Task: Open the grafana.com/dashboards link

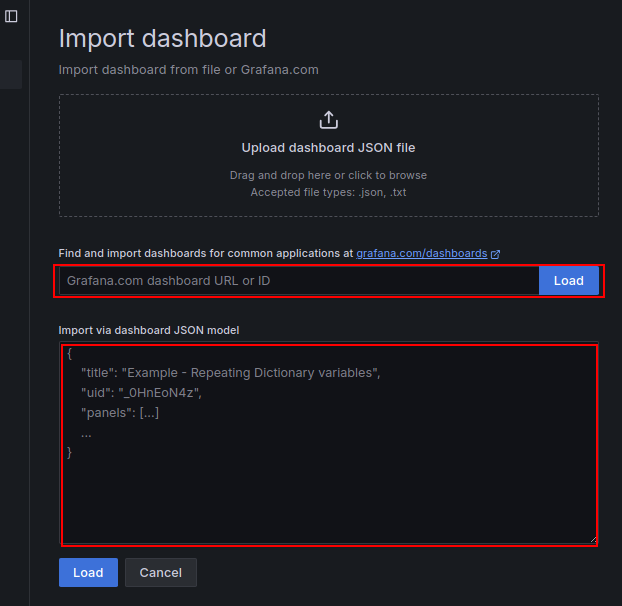Action: tap(421, 253)
